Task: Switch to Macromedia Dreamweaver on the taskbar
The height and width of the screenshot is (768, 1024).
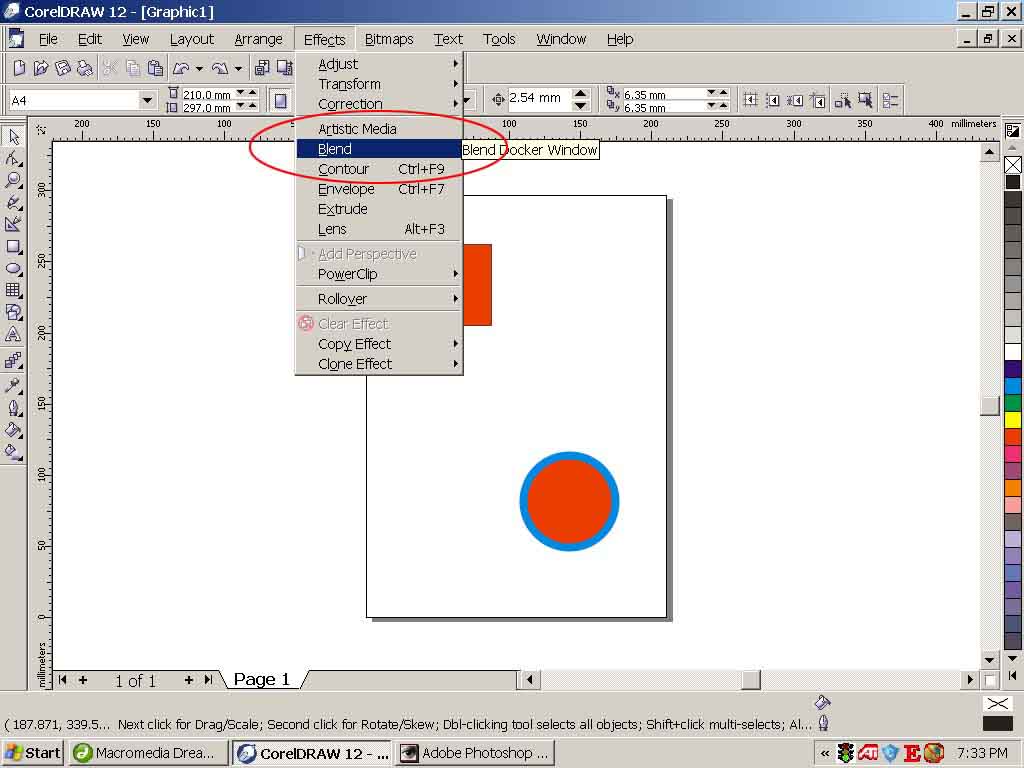Action: pyautogui.click(x=149, y=753)
